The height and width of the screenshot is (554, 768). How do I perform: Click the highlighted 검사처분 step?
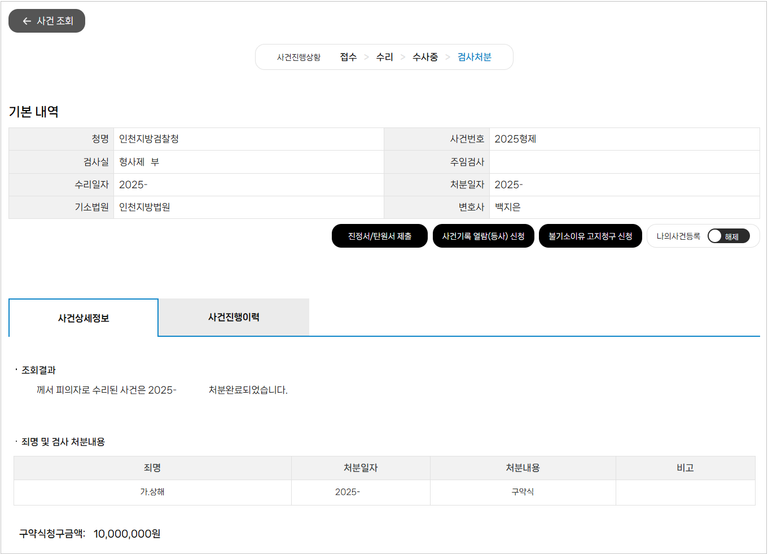coord(474,58)
